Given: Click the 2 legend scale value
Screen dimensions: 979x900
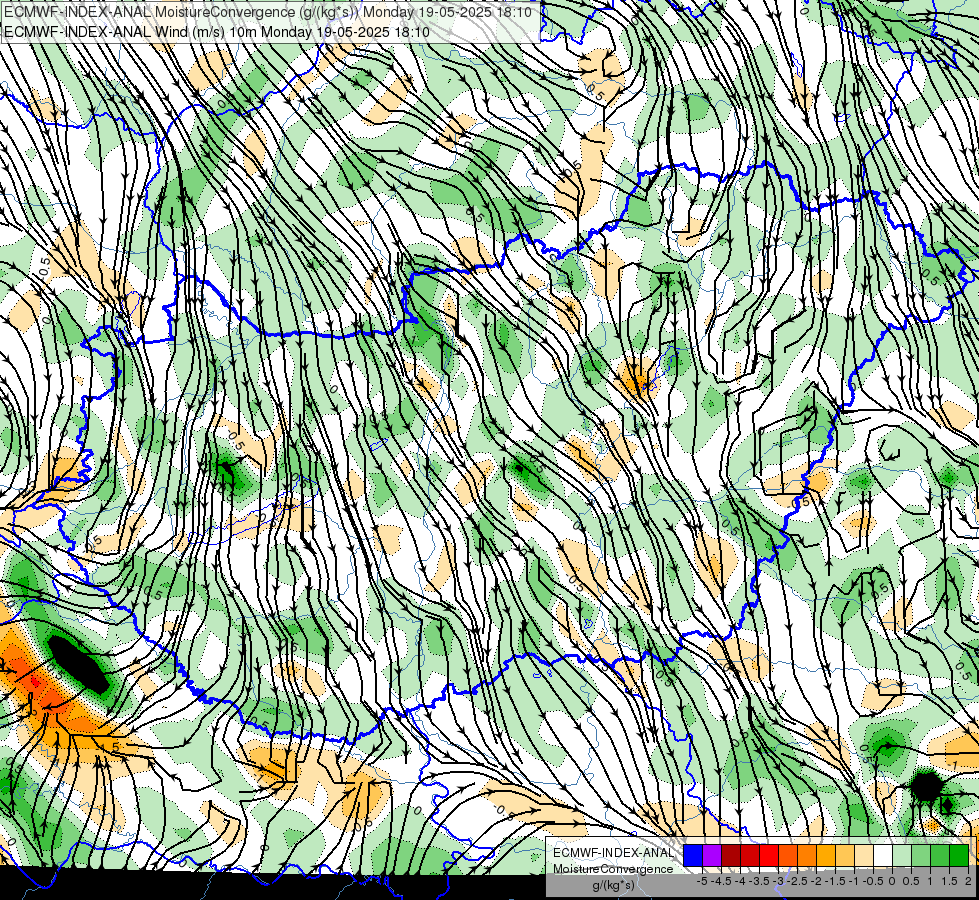Looking at the screenshot, I should [x=968, y=881].
